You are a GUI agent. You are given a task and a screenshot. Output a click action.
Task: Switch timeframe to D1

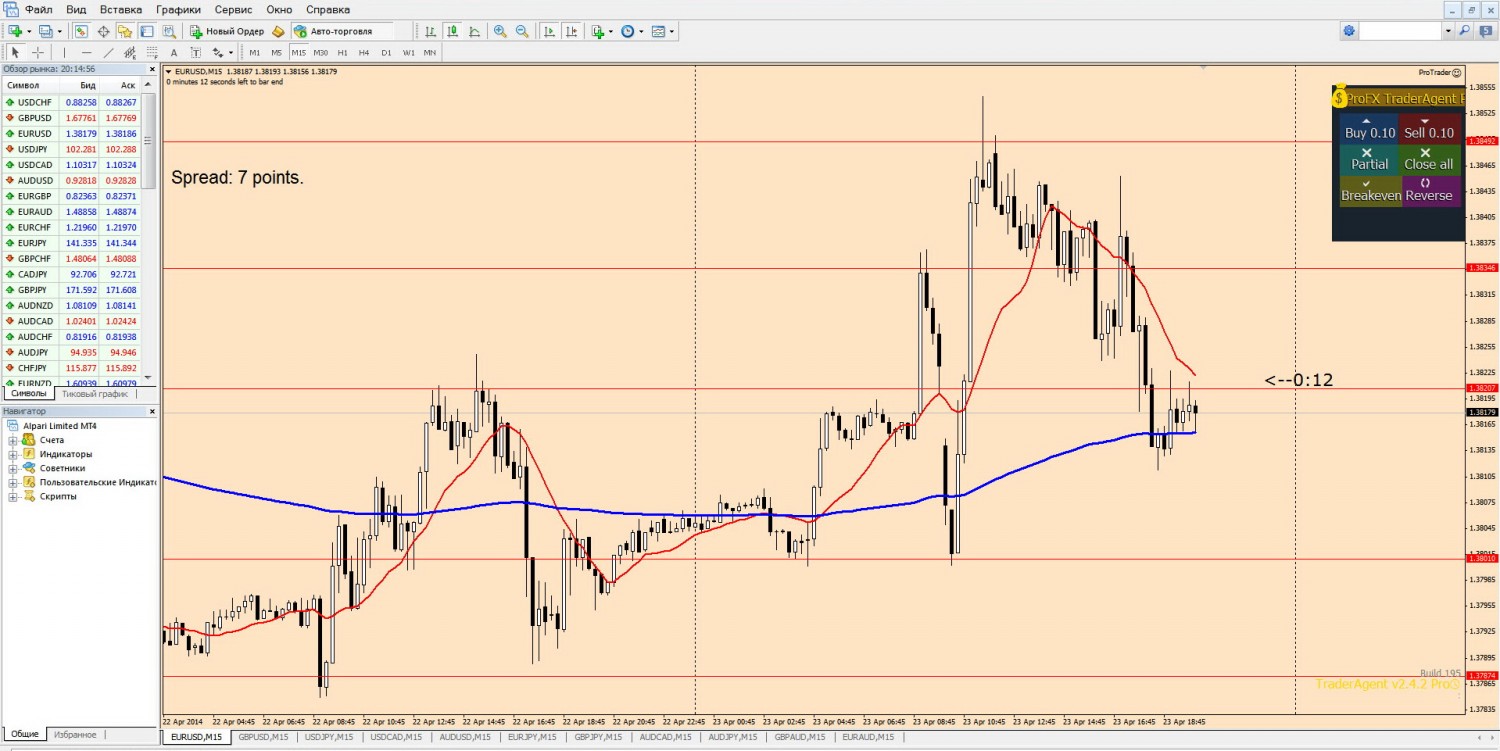[x=386, y=52]
